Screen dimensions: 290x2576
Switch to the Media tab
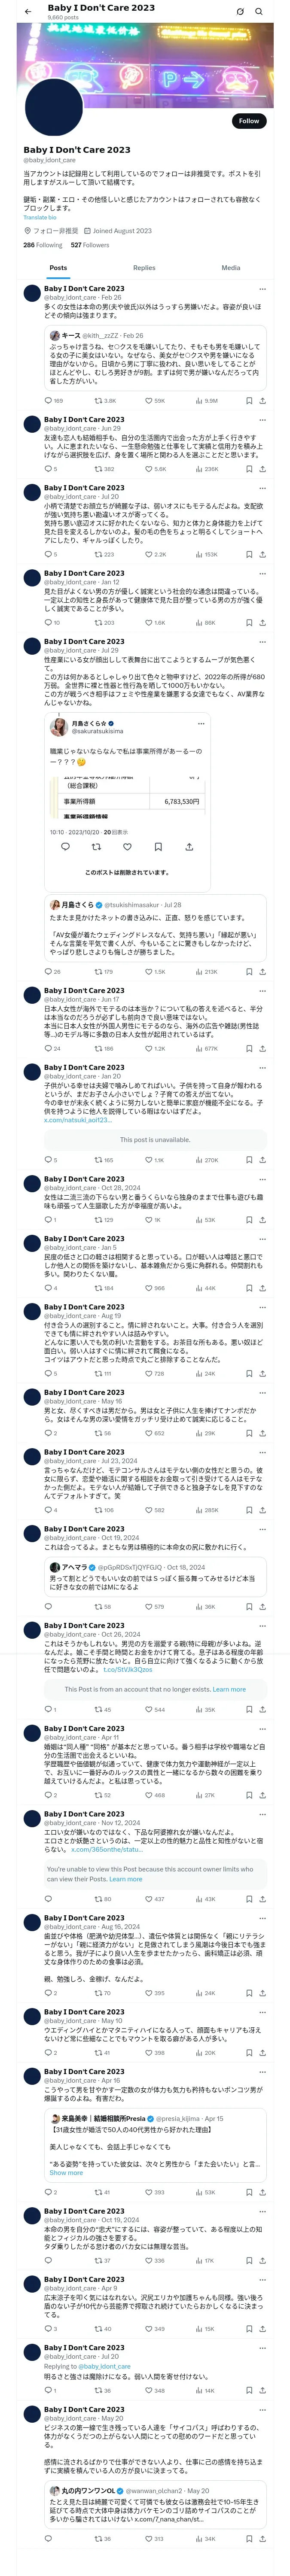point(231,267)
